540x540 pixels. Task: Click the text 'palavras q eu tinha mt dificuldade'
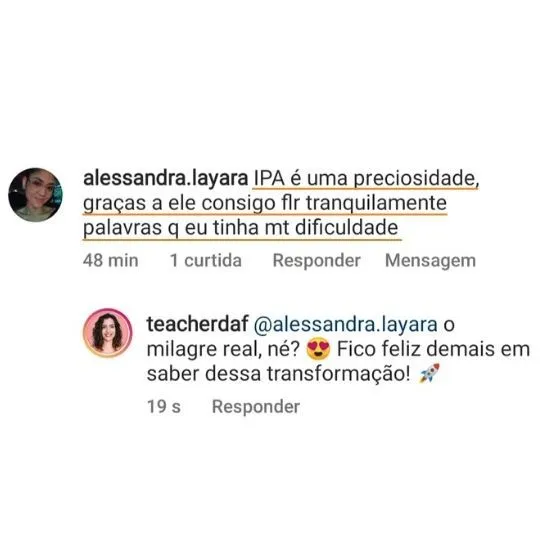point(240,228)
